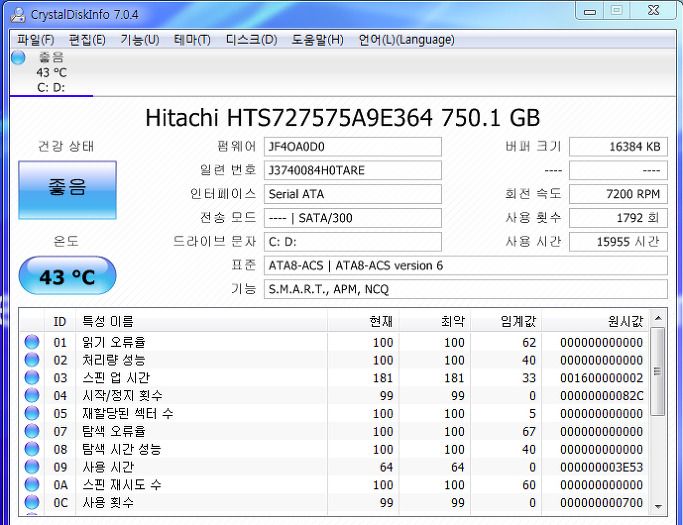Click raw value 00000000082C
This screenshot has height=525, width=683.
pyautogui.click(x=602, y=396)
